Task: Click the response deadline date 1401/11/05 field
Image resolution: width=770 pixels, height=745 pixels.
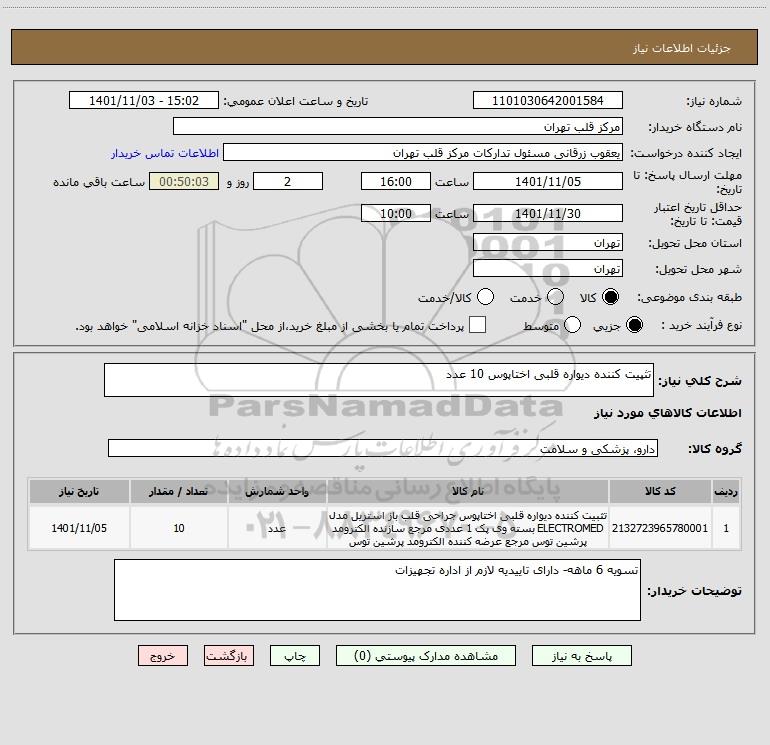Action: 548,182
